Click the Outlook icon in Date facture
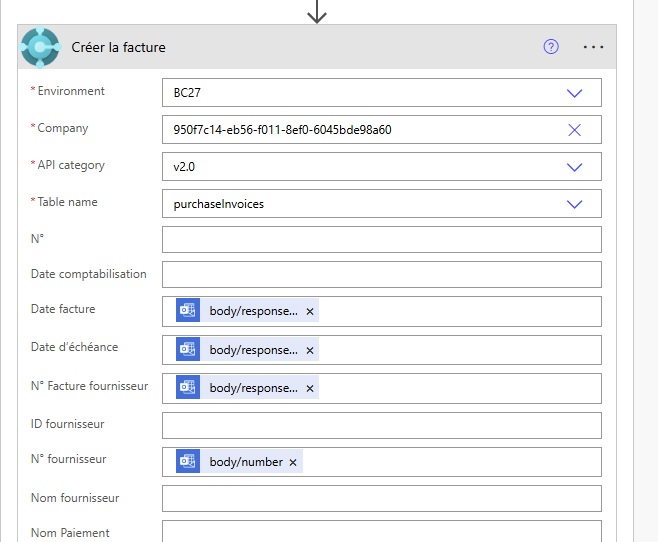 pyautogui.click(x=188, y=311)
